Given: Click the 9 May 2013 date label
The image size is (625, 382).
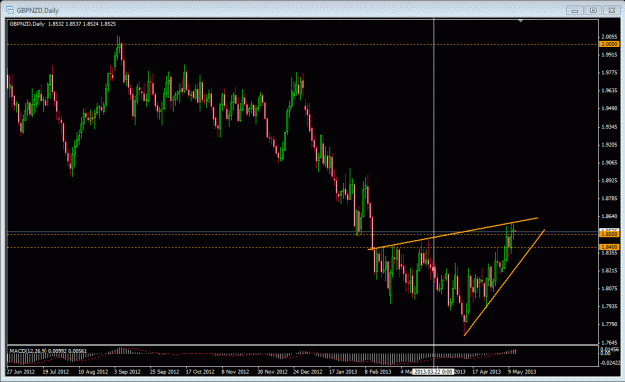Looking at the screenshot, I should point(522,372).
